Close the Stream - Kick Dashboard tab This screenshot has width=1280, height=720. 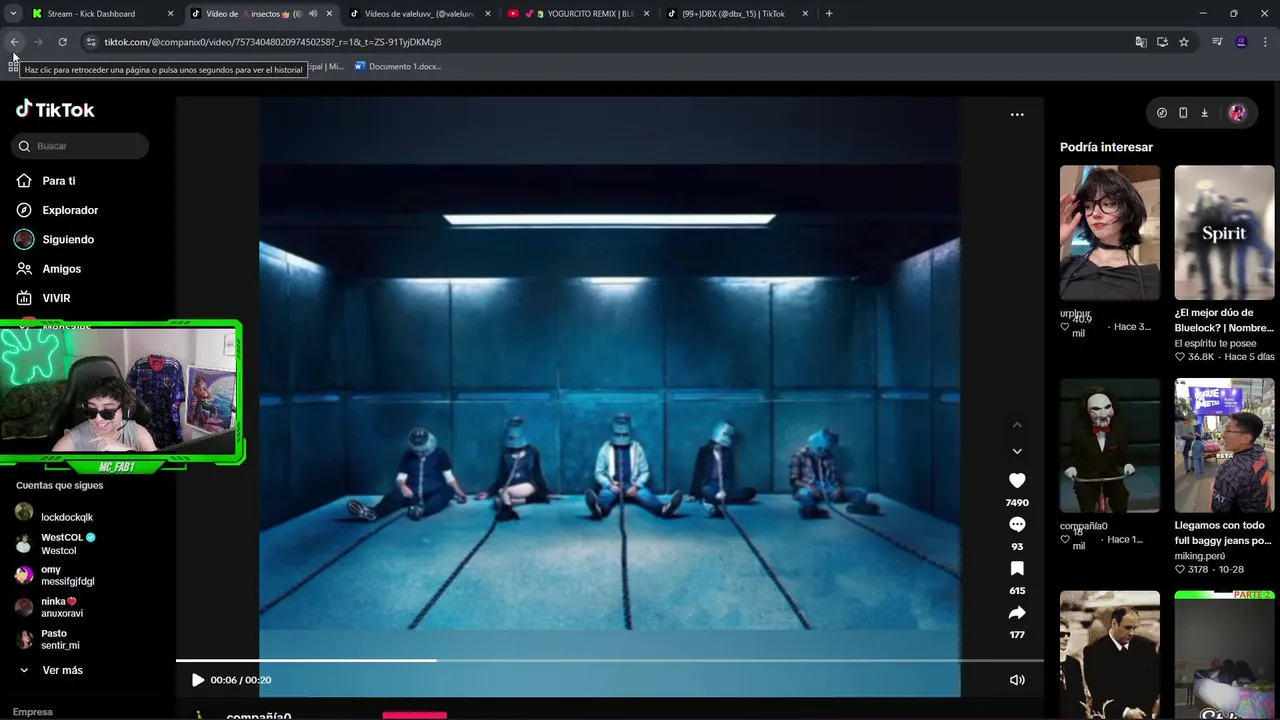click(170, 14)
